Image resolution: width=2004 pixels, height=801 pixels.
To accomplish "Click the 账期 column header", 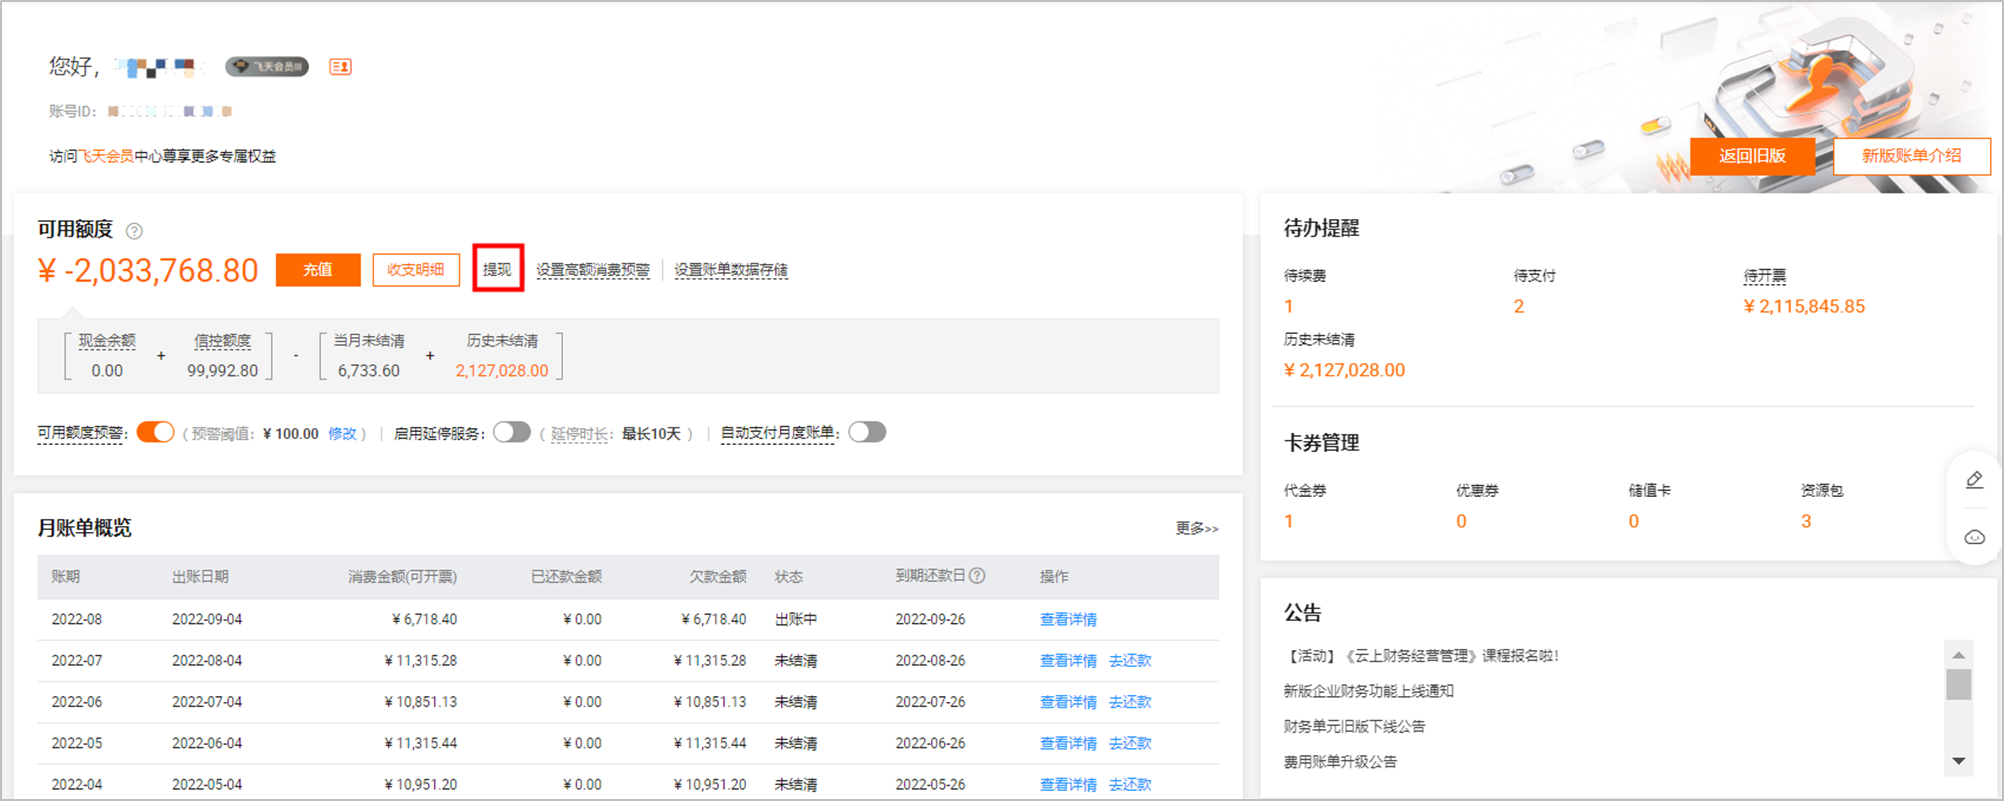I will point(66,577).
